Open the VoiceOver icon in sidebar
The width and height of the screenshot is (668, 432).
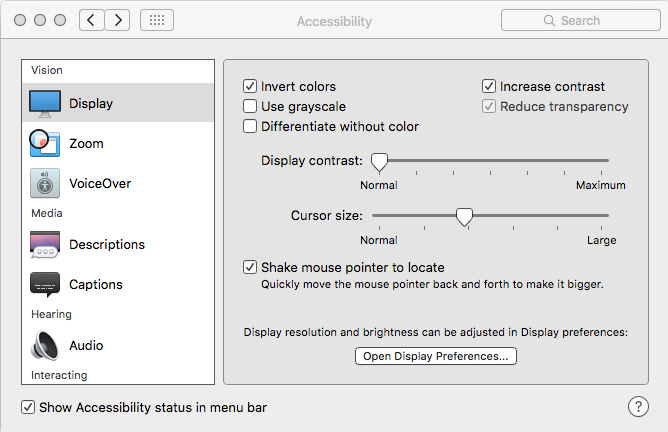pos(45,184)
